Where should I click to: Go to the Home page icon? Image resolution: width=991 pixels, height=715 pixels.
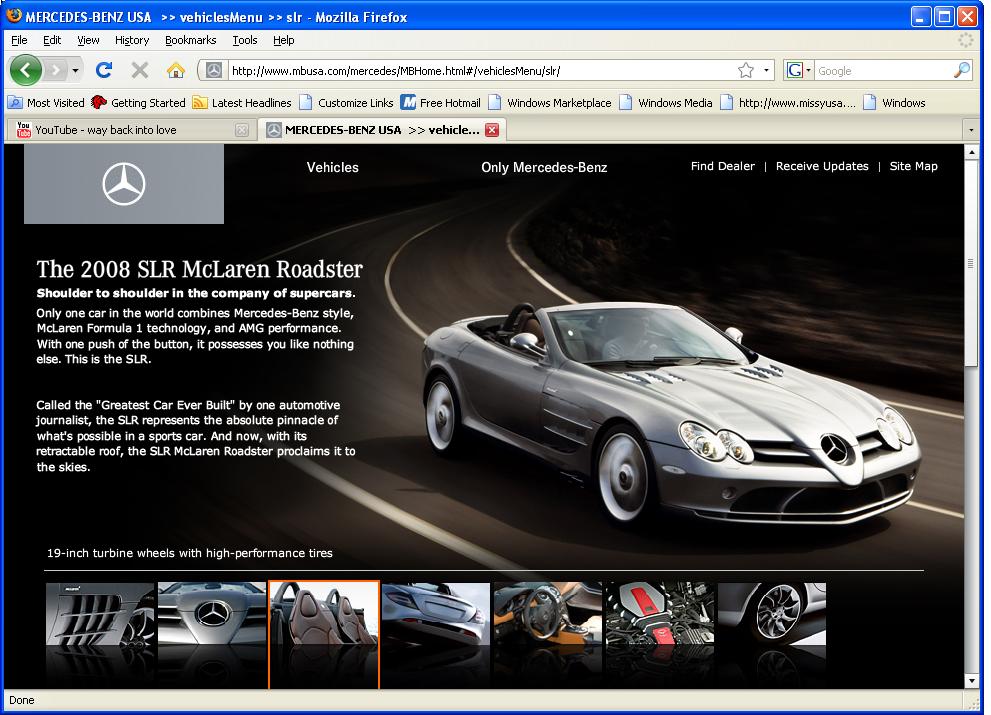(x=176, y=70)
